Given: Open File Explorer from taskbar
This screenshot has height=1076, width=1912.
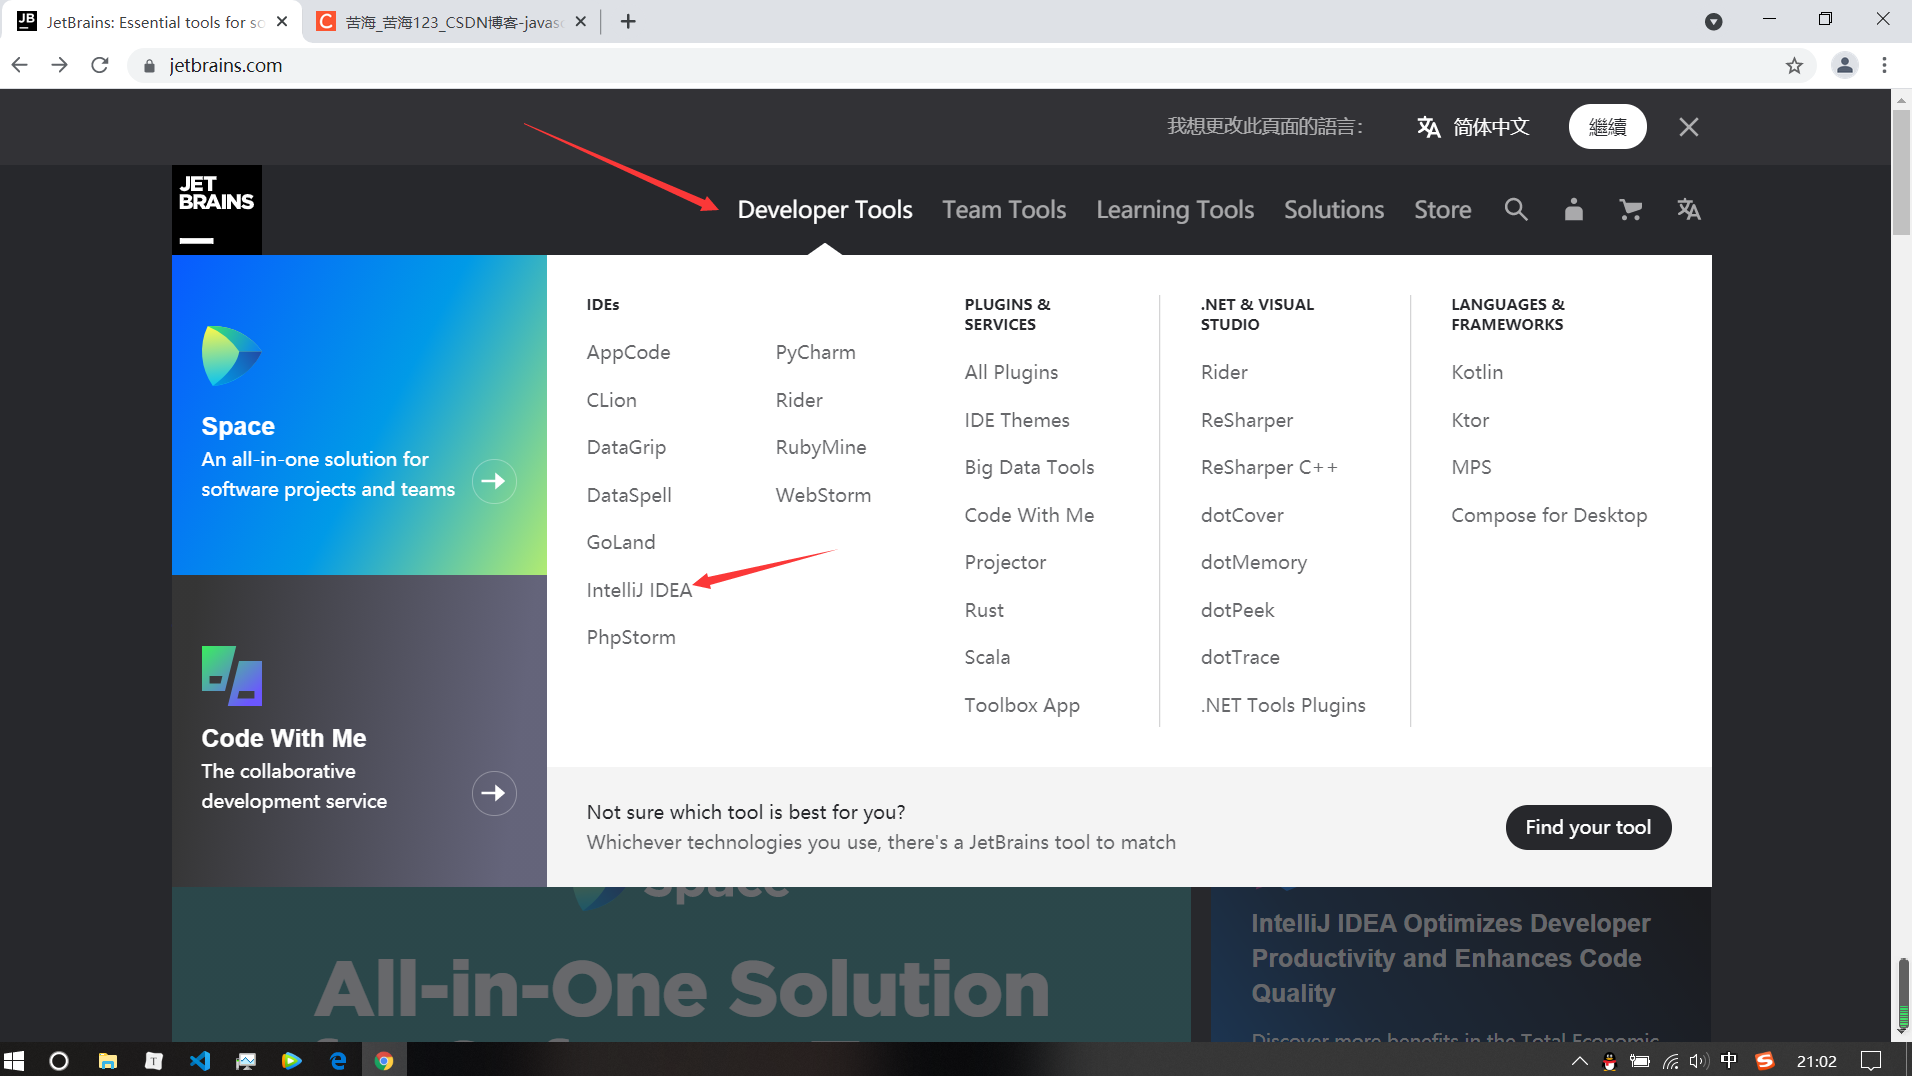Looking at the screenshot, I should click(107, 1060).
